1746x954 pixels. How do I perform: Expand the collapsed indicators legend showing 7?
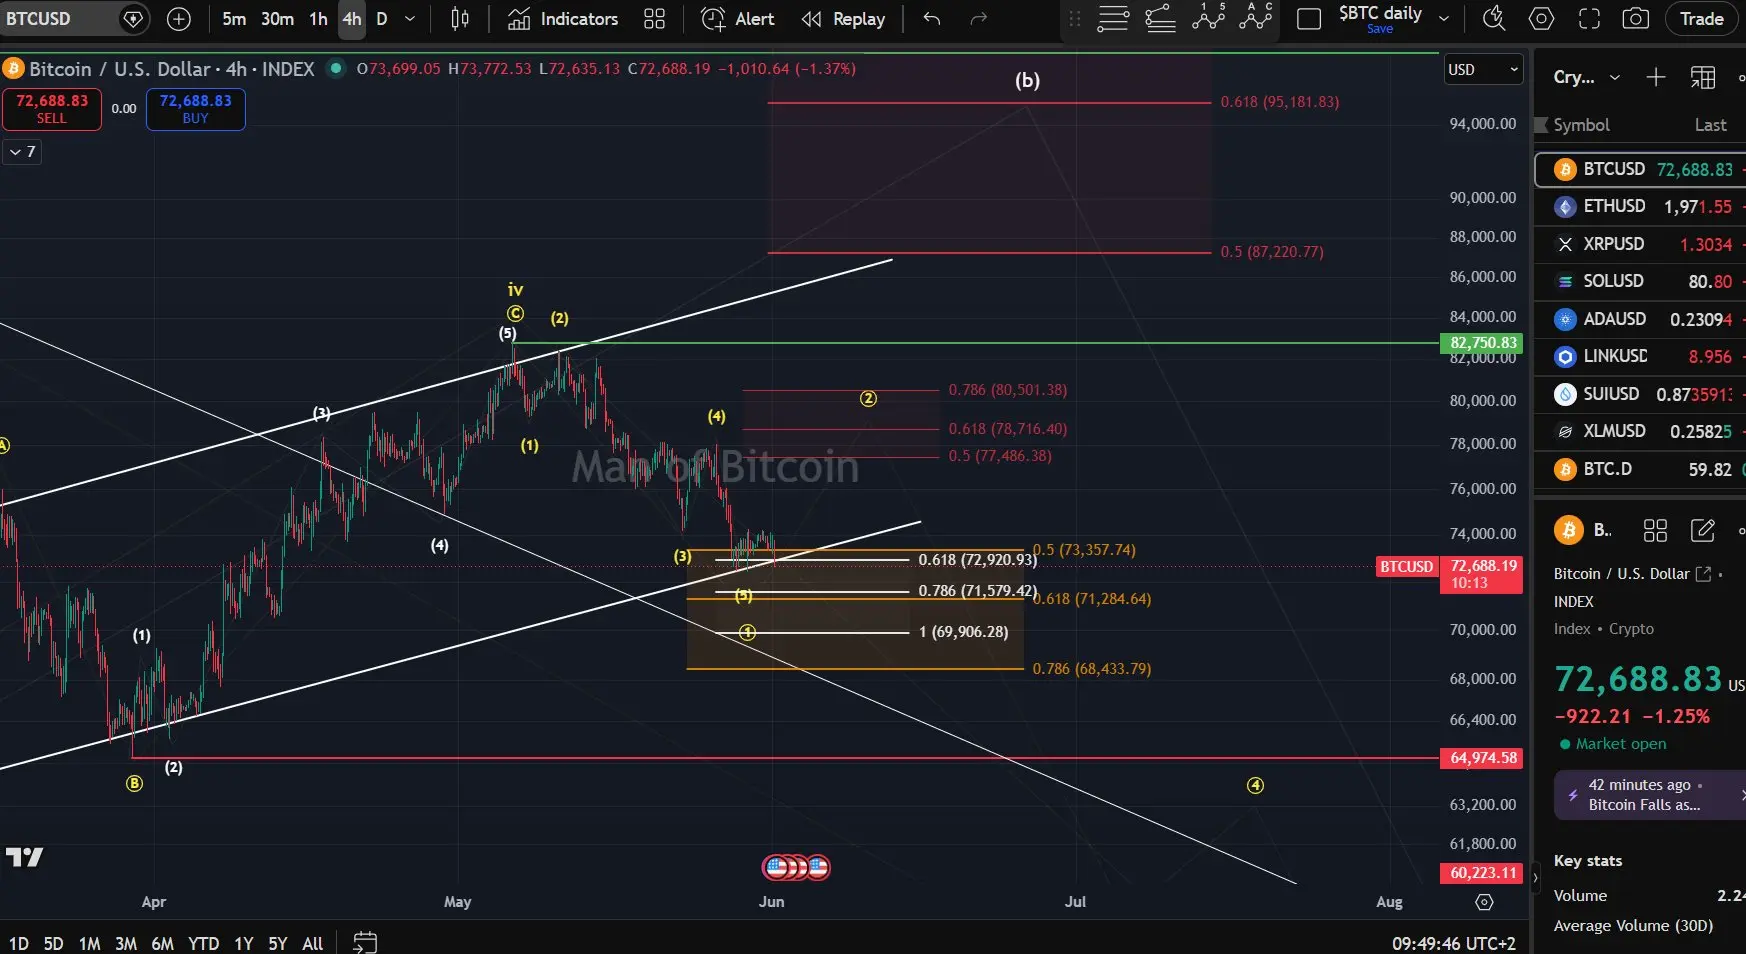pos(22,152)
